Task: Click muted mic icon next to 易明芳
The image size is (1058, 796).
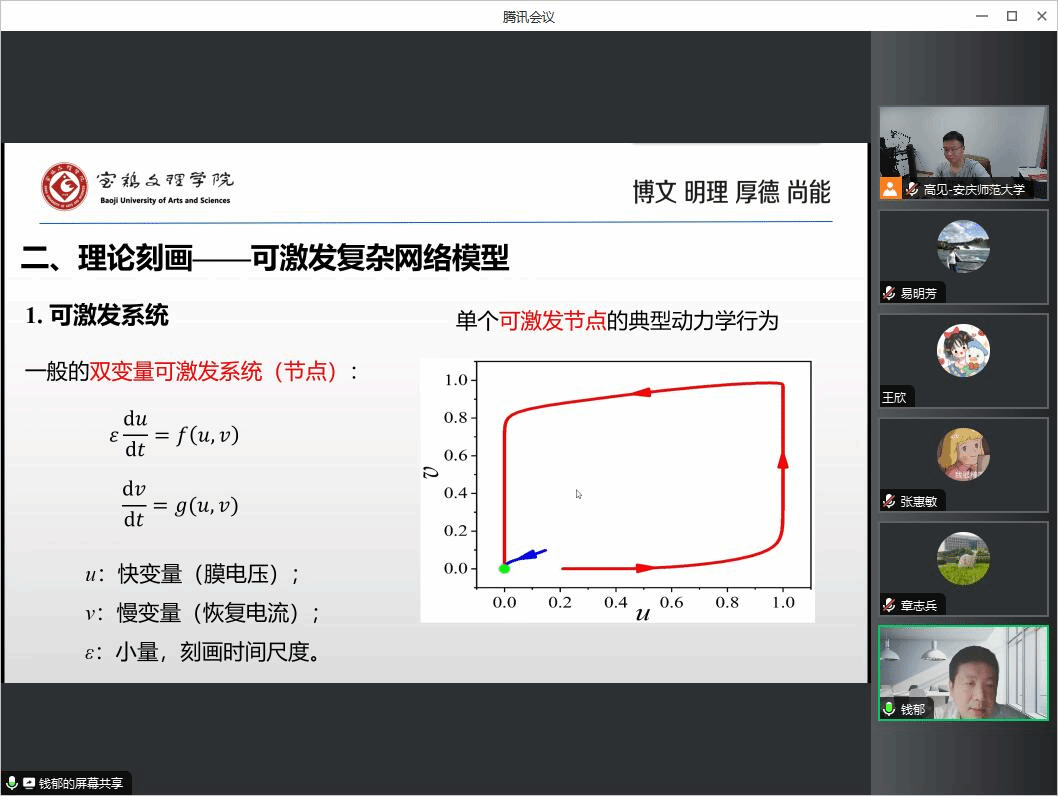Action: pyautogui.click(x=889, y=293)
